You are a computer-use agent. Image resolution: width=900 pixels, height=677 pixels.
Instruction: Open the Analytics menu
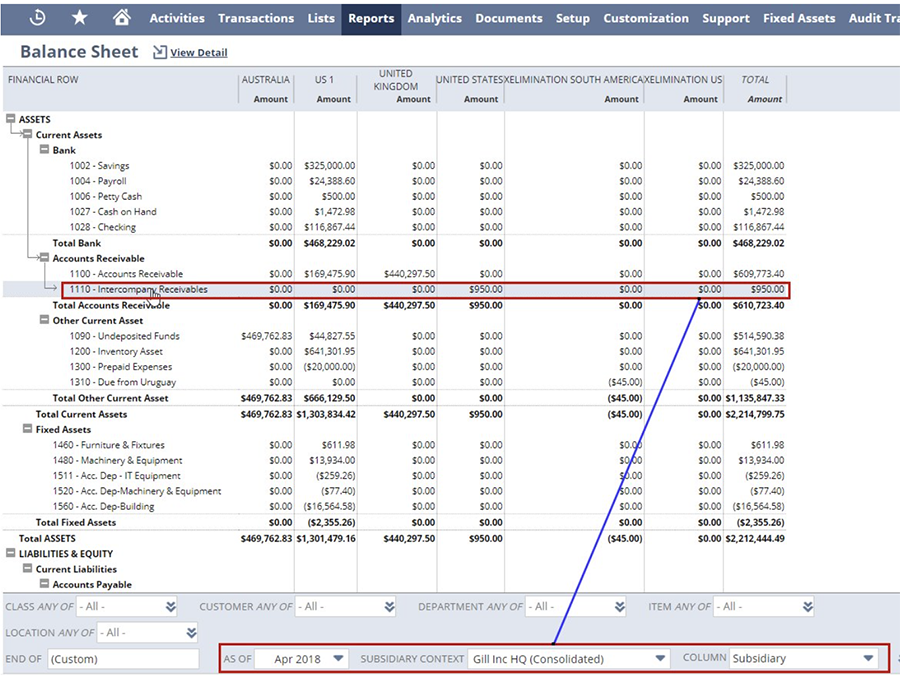coord(434,18)
